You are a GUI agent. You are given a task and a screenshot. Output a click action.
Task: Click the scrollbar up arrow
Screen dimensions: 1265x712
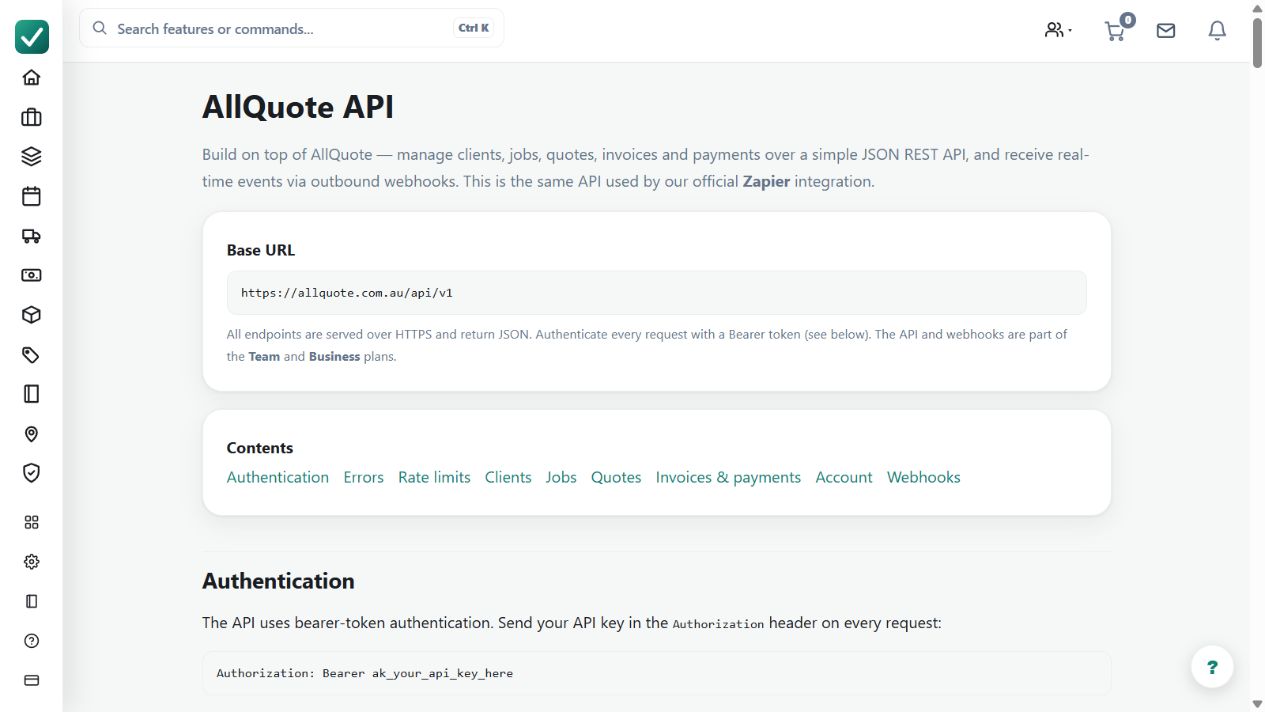coord(1257,7)
